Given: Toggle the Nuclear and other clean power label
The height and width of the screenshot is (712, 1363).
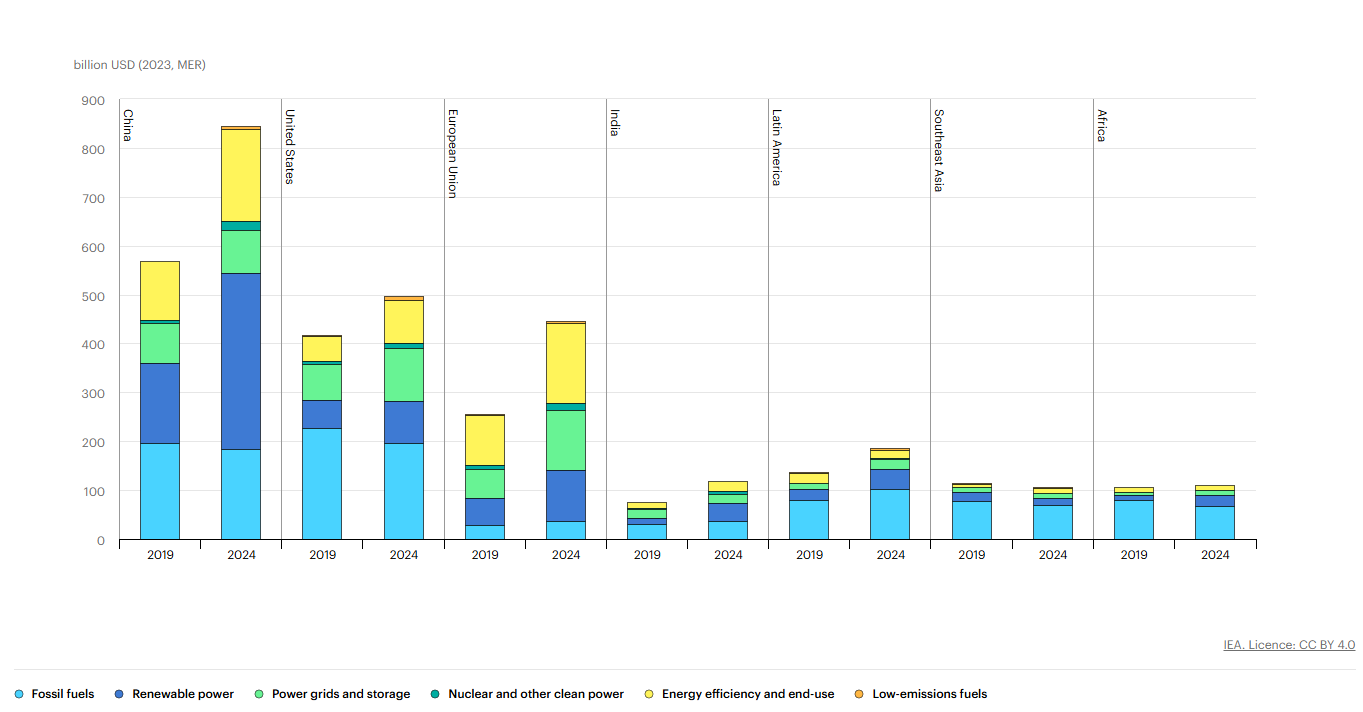Looking at the screenshot, I should tap(536, 694).
